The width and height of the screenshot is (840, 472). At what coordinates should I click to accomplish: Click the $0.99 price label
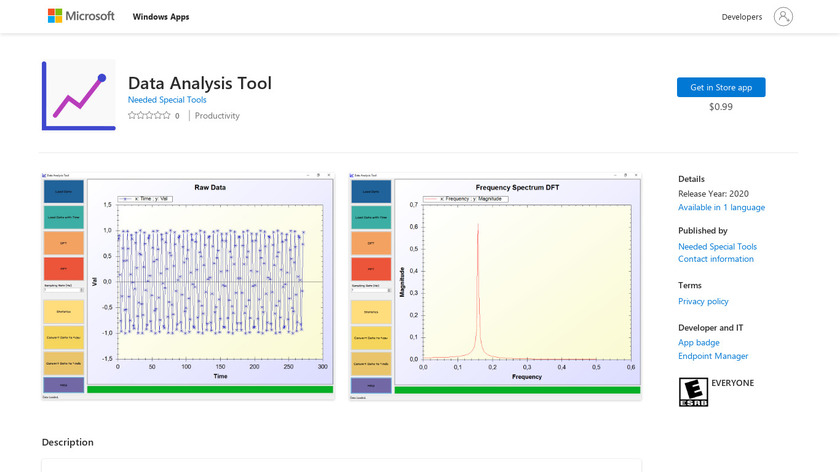720,107
